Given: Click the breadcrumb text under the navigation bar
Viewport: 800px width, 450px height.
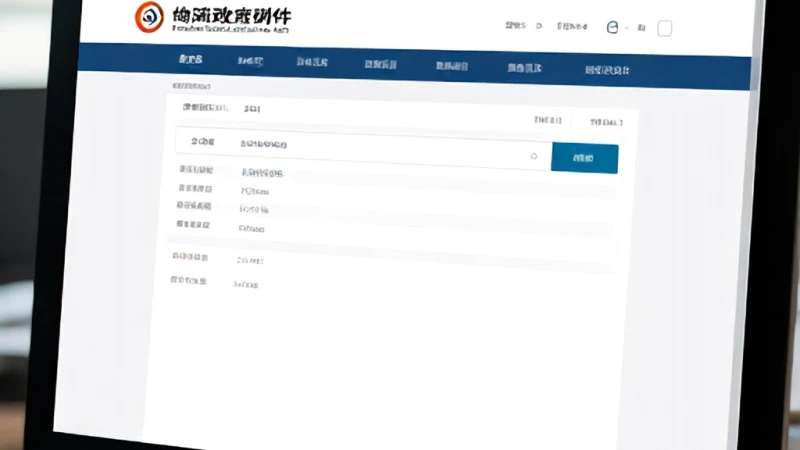Looking at the screenshot, I should pyautogui.click(x=191, y=86).
